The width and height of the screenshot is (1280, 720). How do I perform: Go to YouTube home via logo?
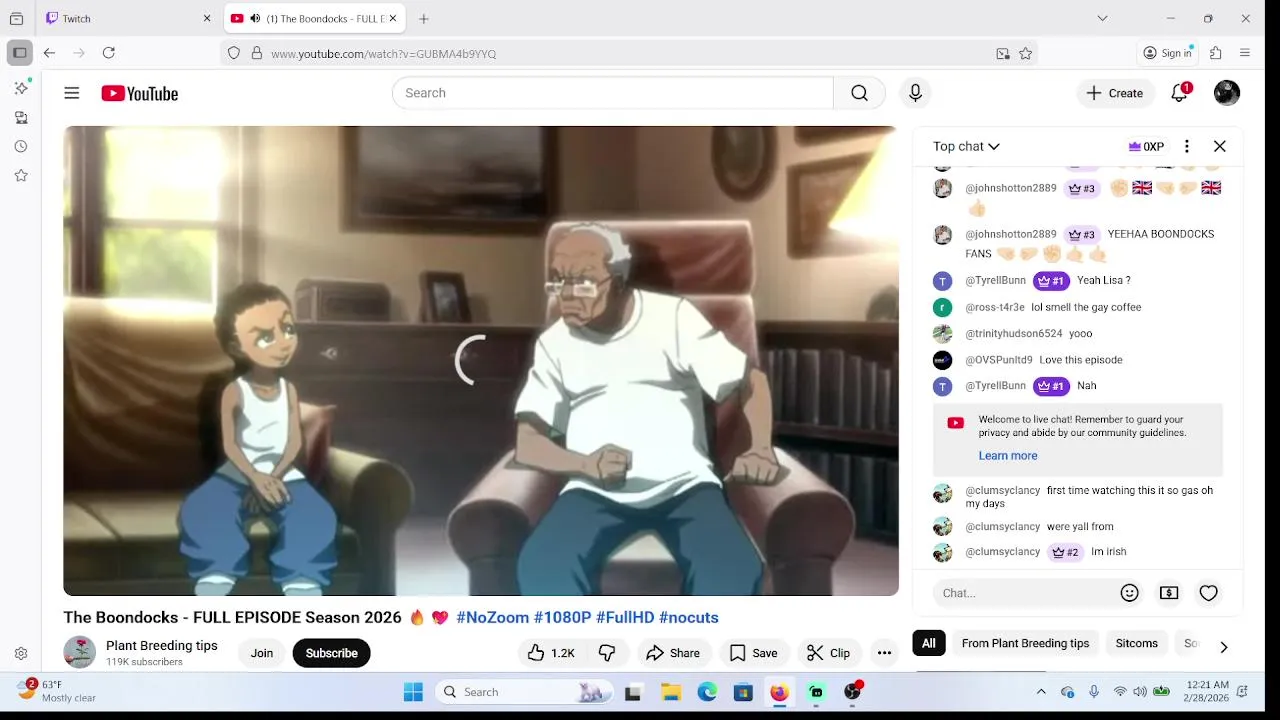point(139,93)
